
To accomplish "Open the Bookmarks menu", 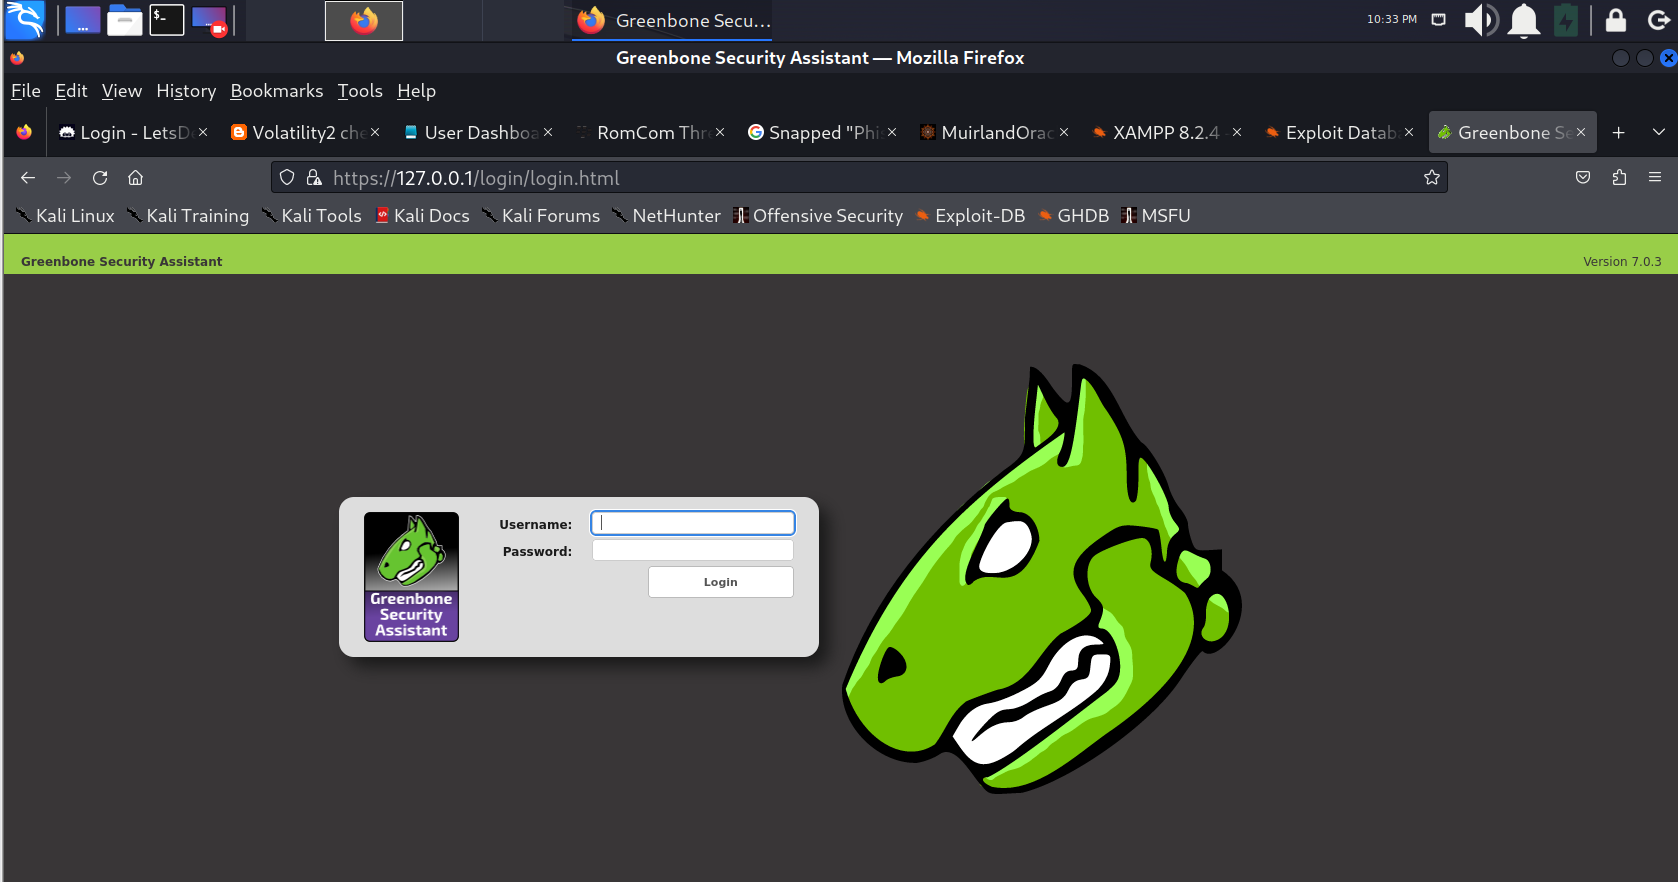I will pos(277,91).
